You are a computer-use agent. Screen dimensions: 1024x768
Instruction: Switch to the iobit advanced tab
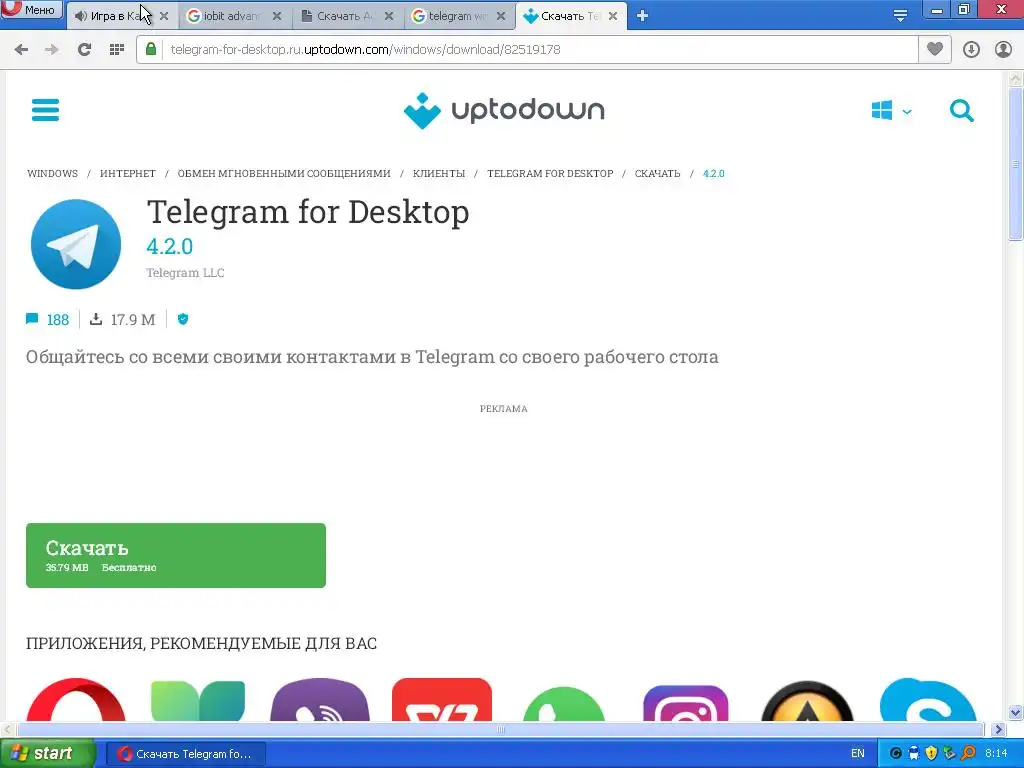pos(228,16)
